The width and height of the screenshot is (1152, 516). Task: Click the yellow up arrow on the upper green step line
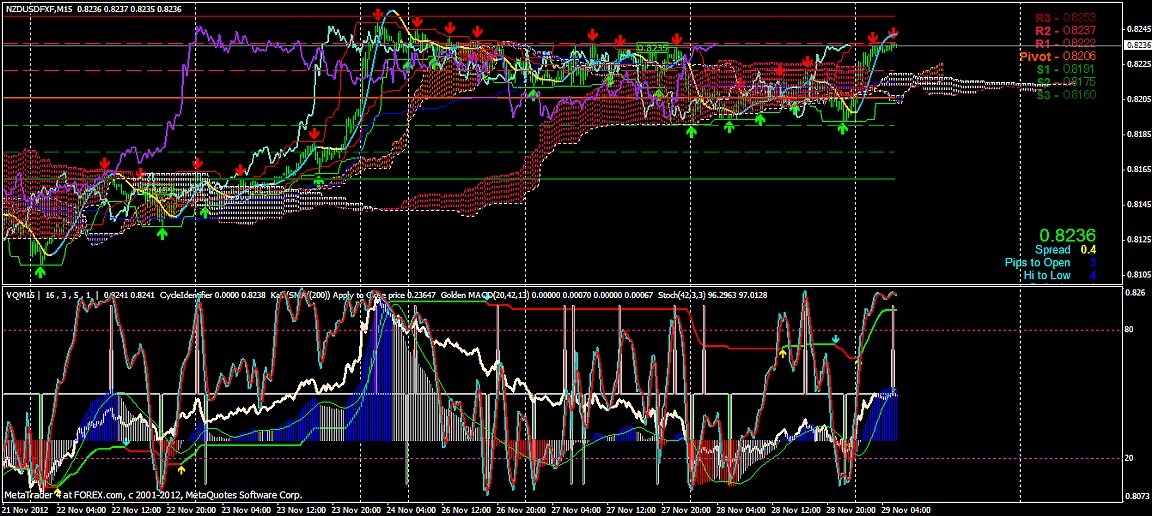(782, 354)
